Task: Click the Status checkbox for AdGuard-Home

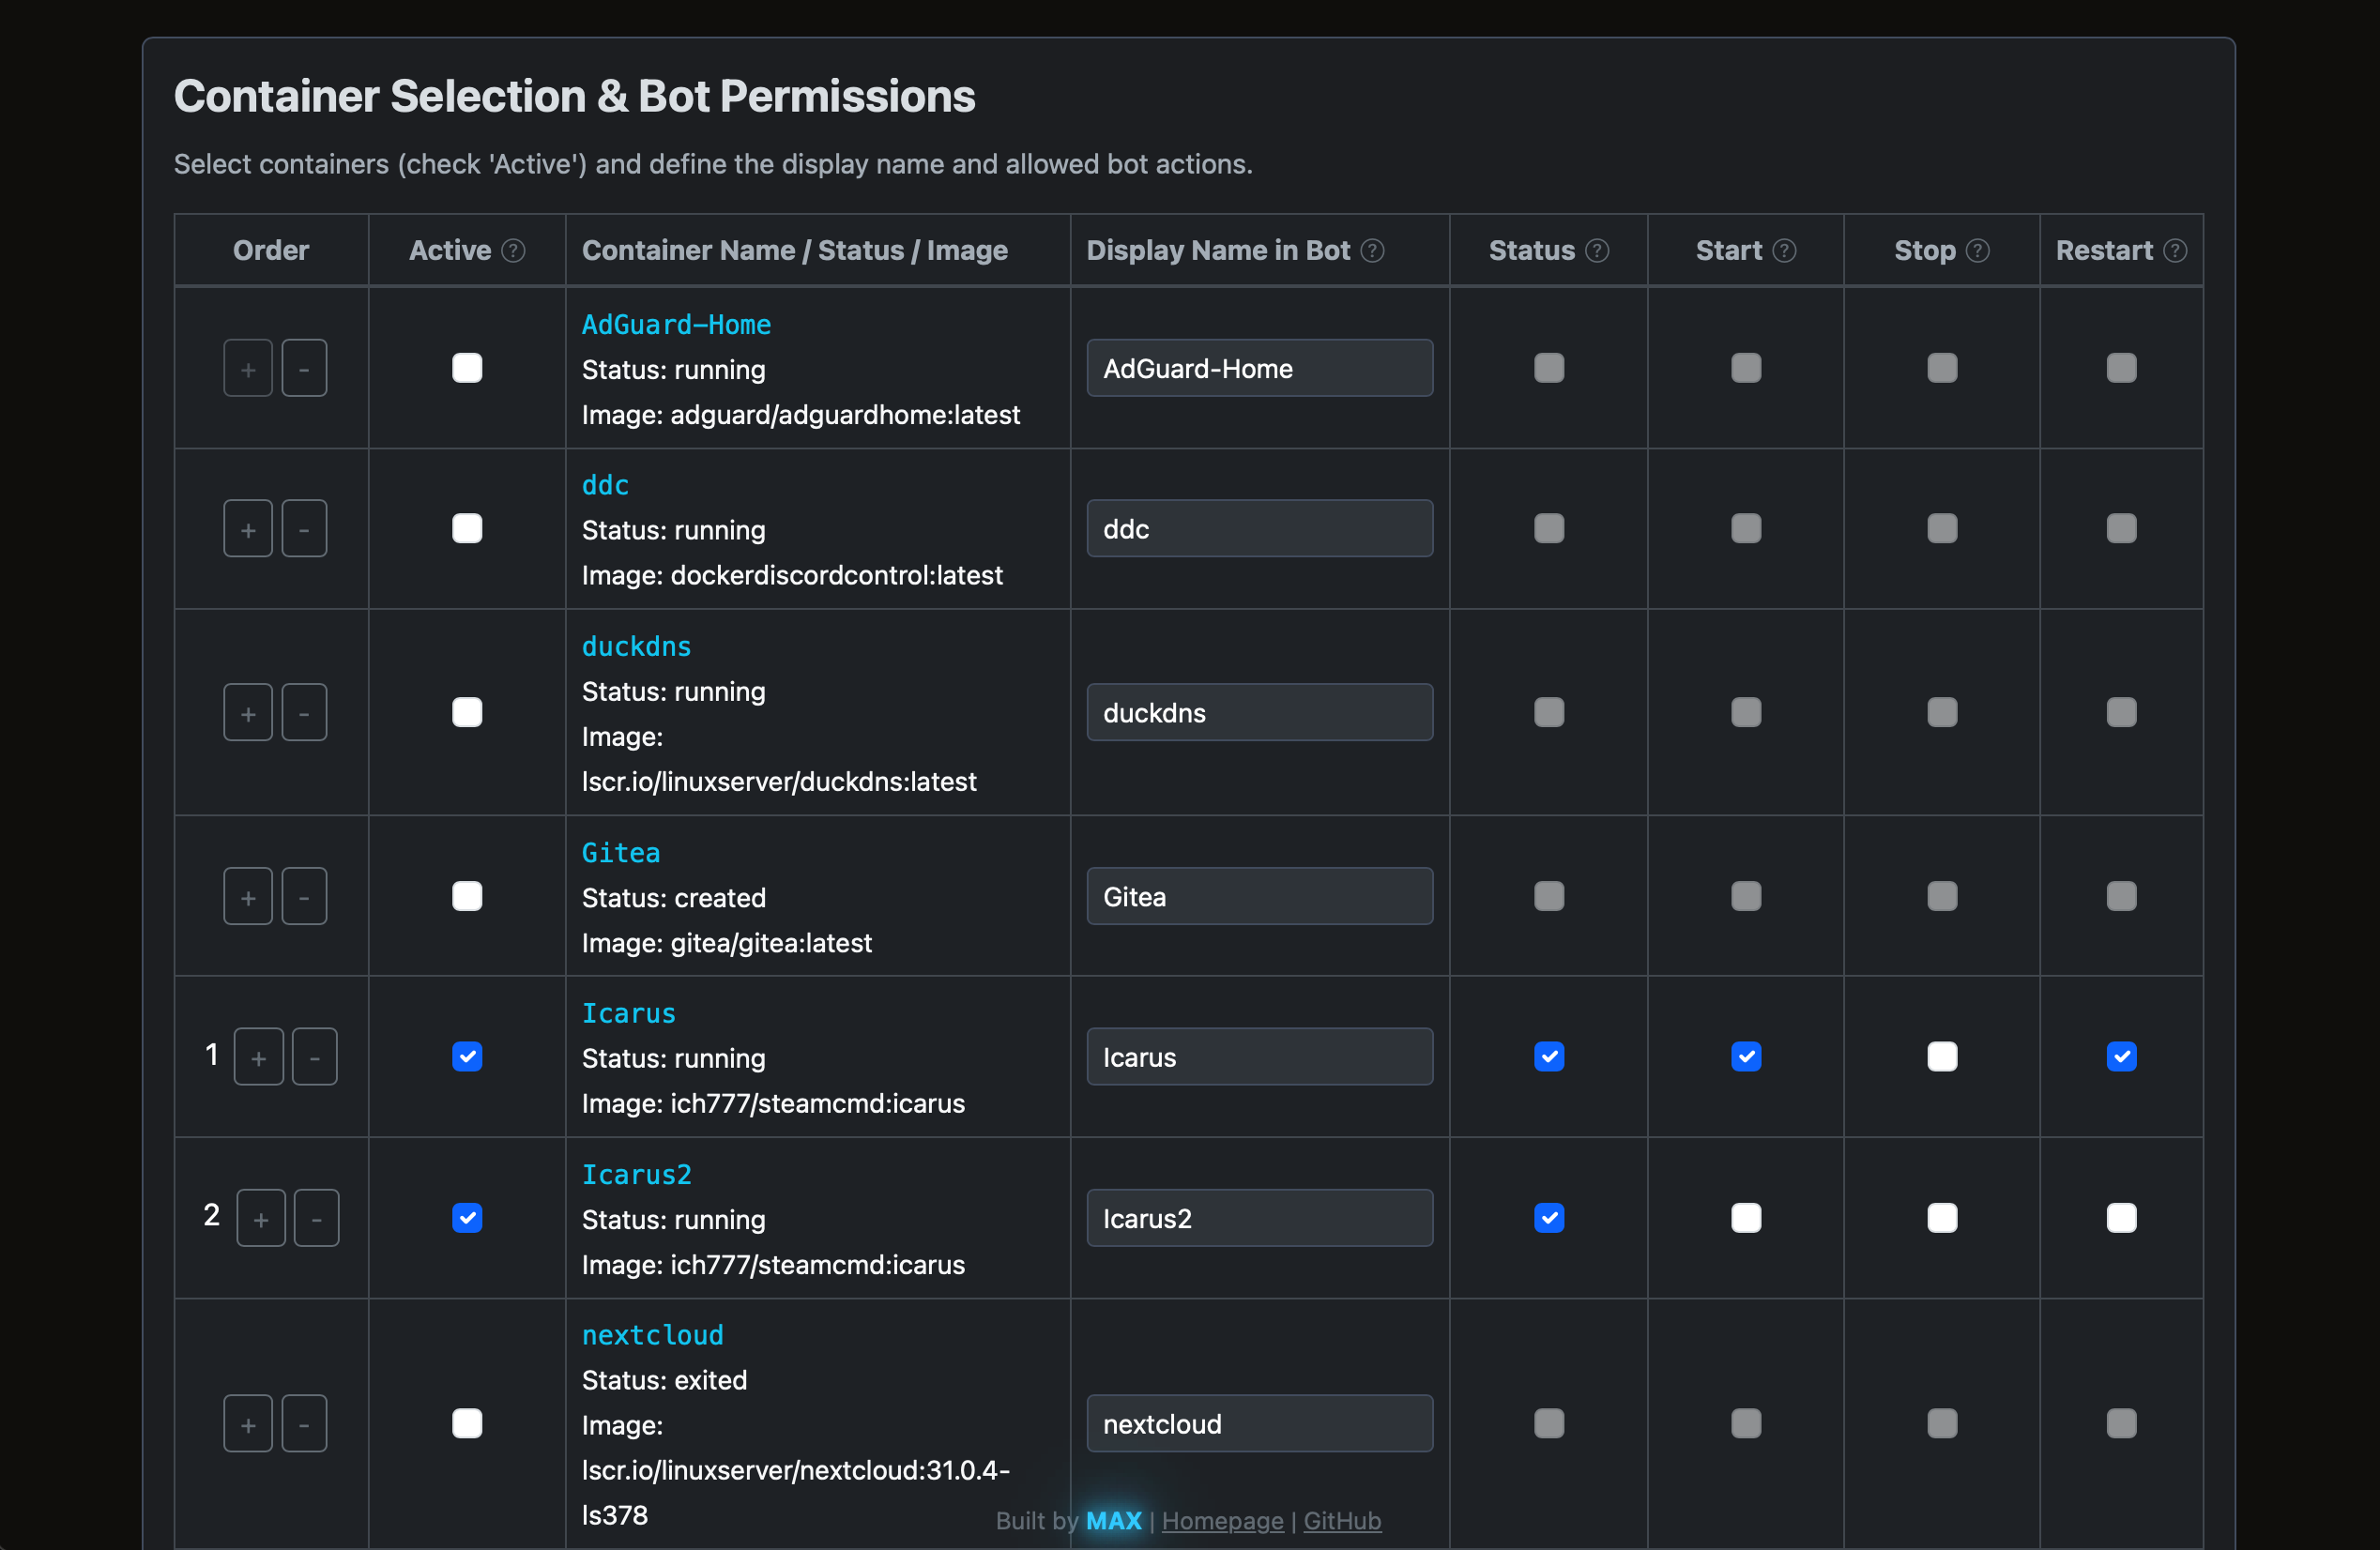Action: tap(1549, 368)
